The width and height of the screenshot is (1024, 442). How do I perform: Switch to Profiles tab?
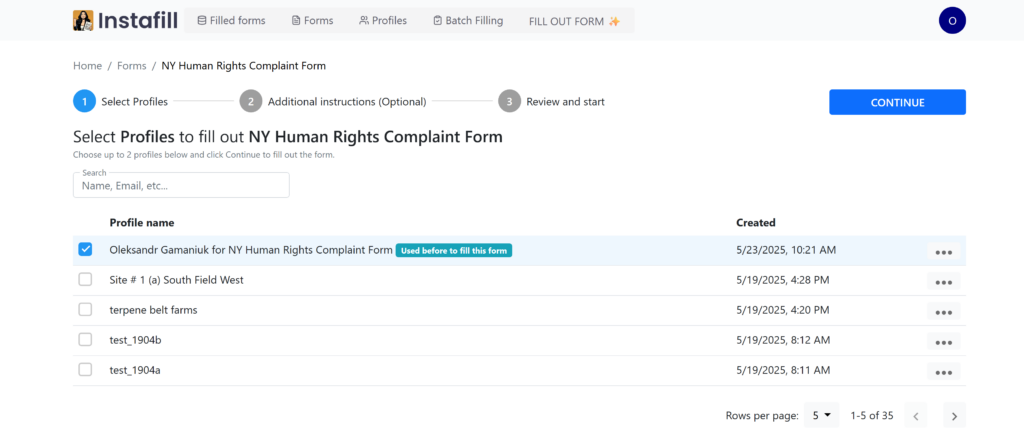pos(383,20)
